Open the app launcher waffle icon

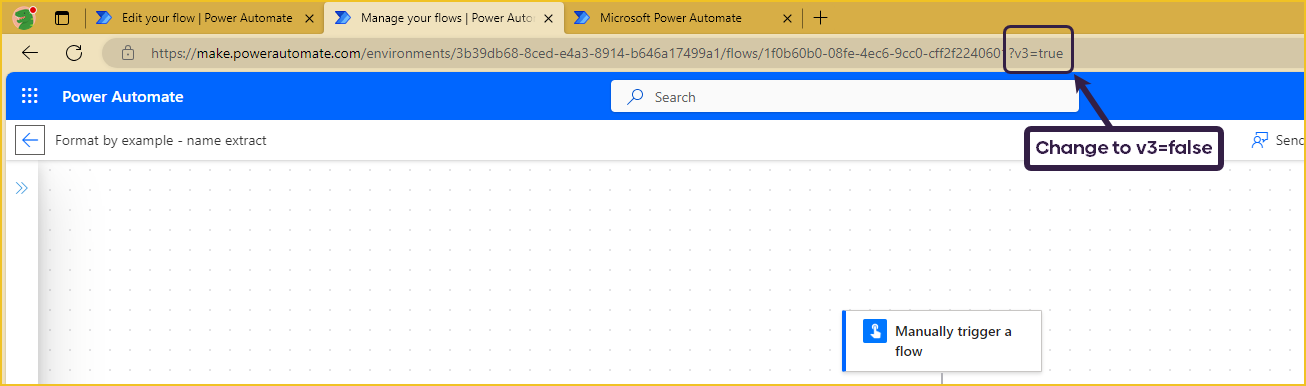point(30,97)
